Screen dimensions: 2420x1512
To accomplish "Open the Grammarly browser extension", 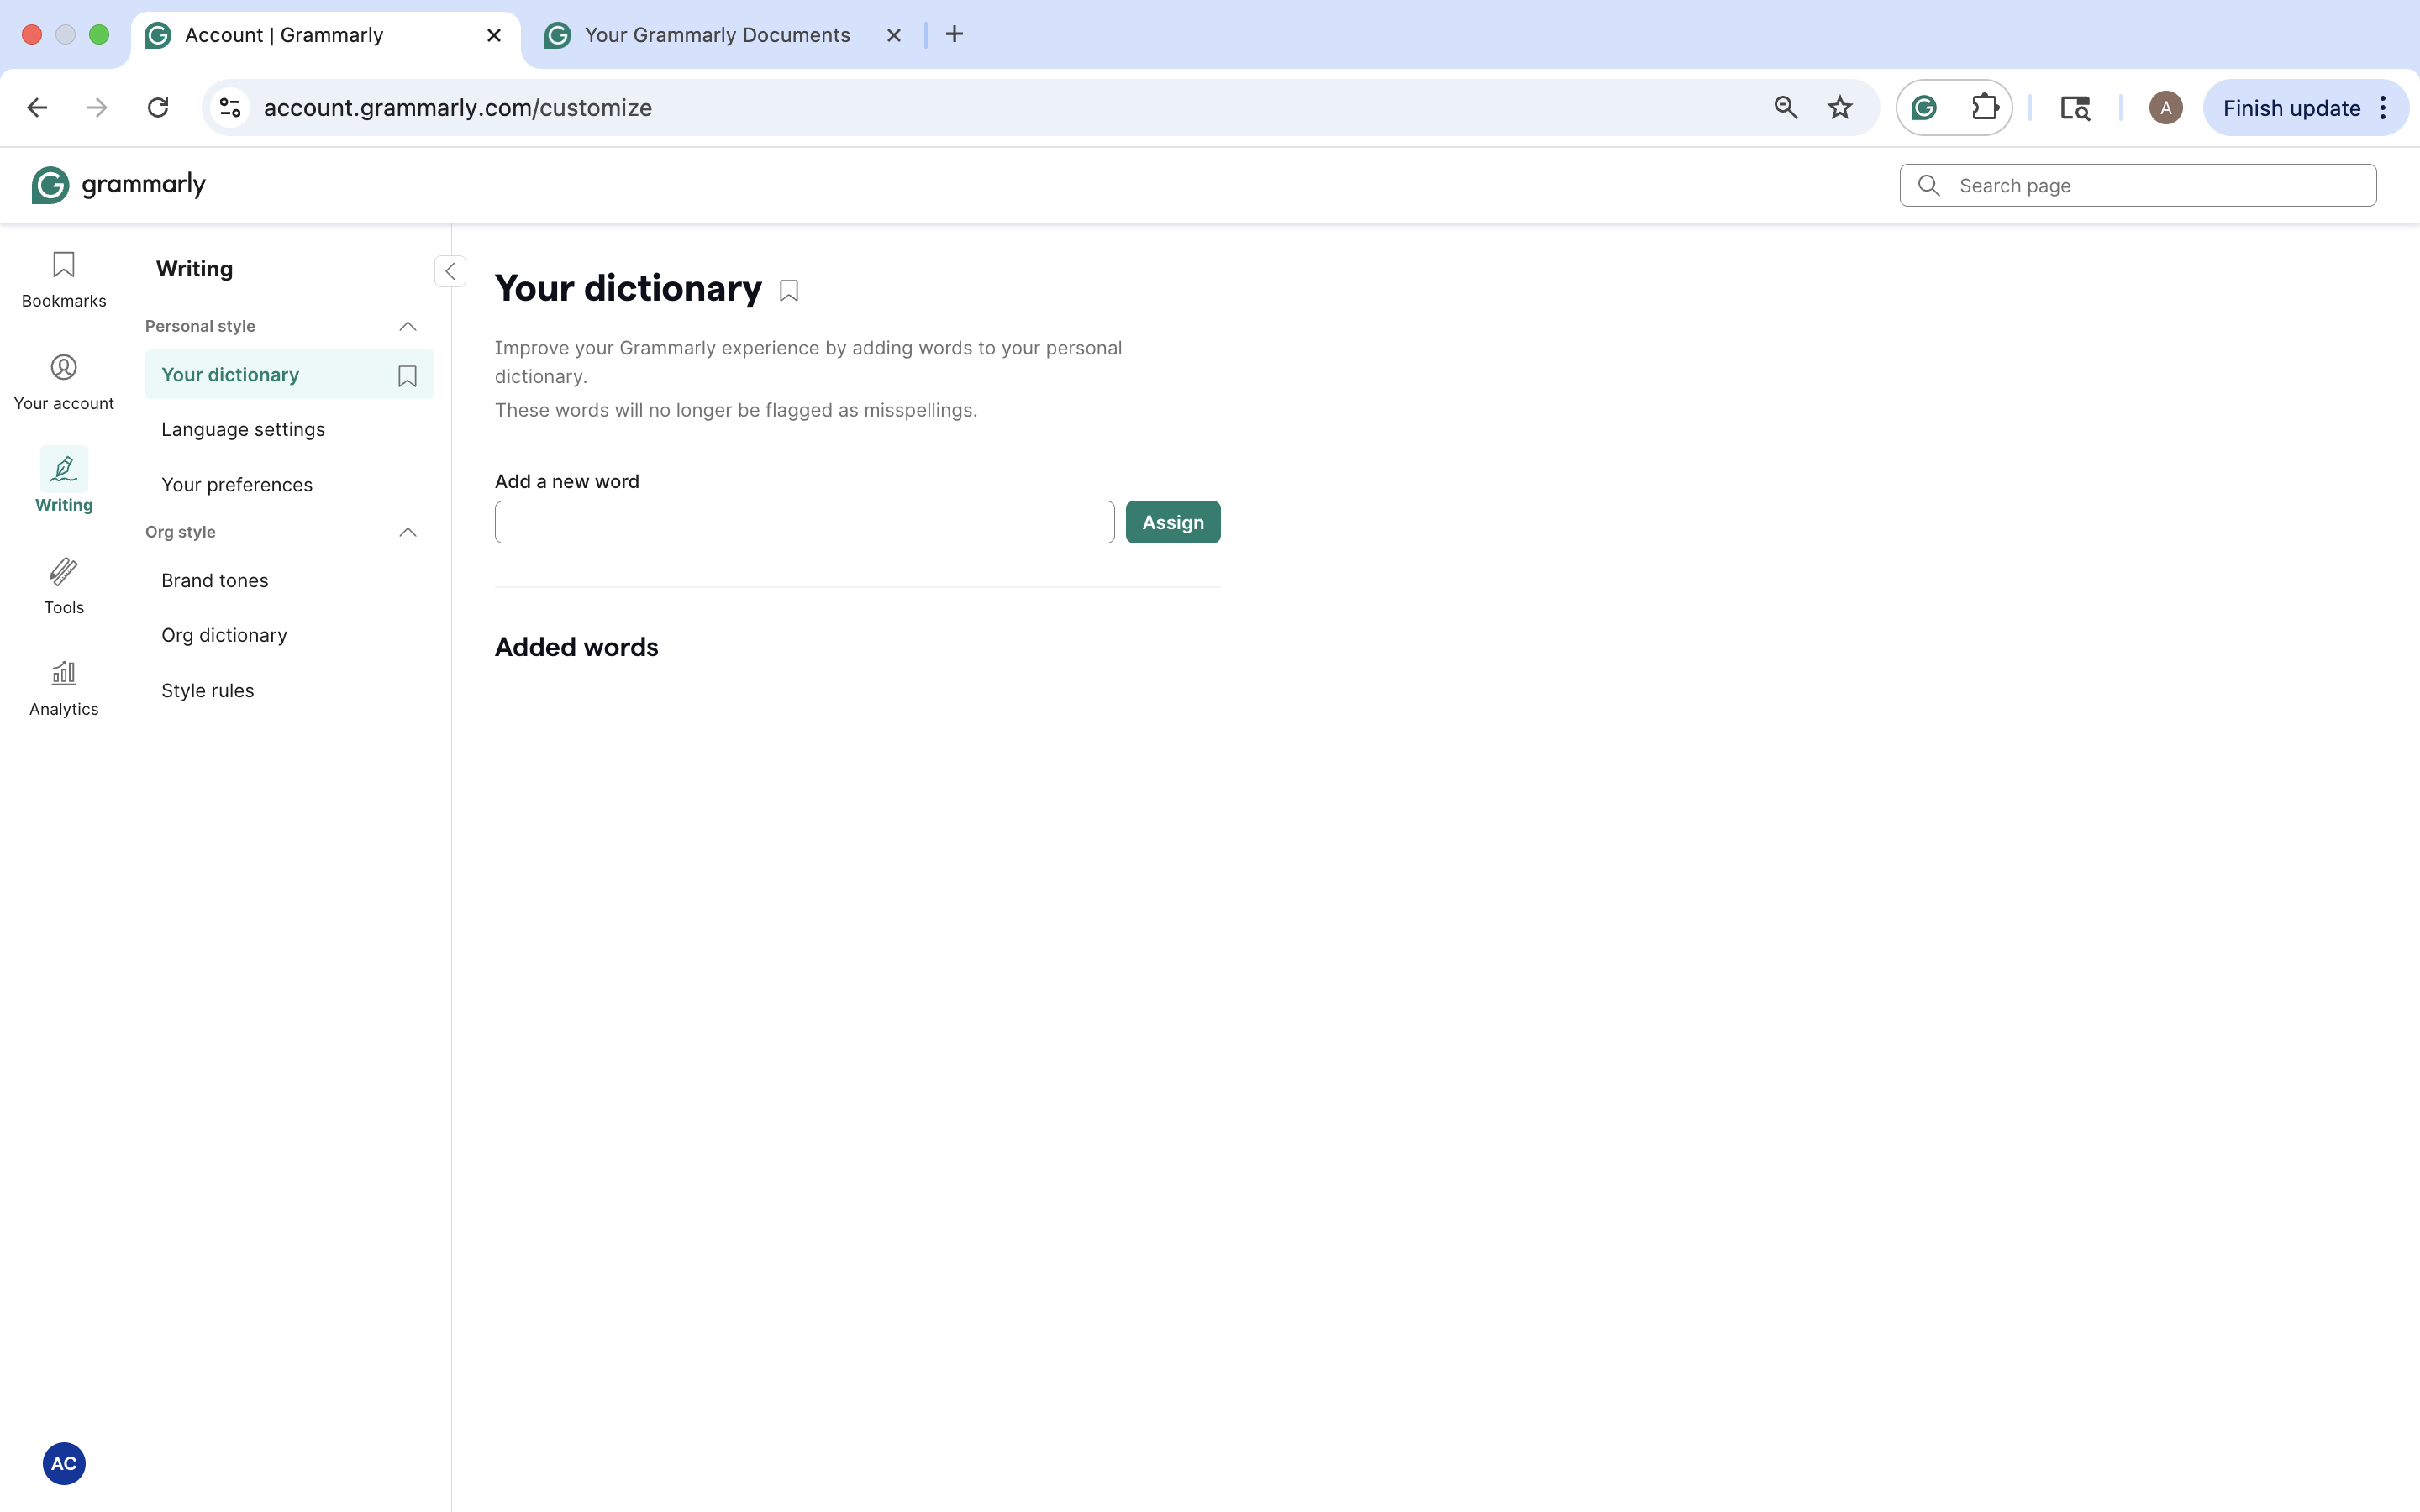I will (x=1923, y=107).
